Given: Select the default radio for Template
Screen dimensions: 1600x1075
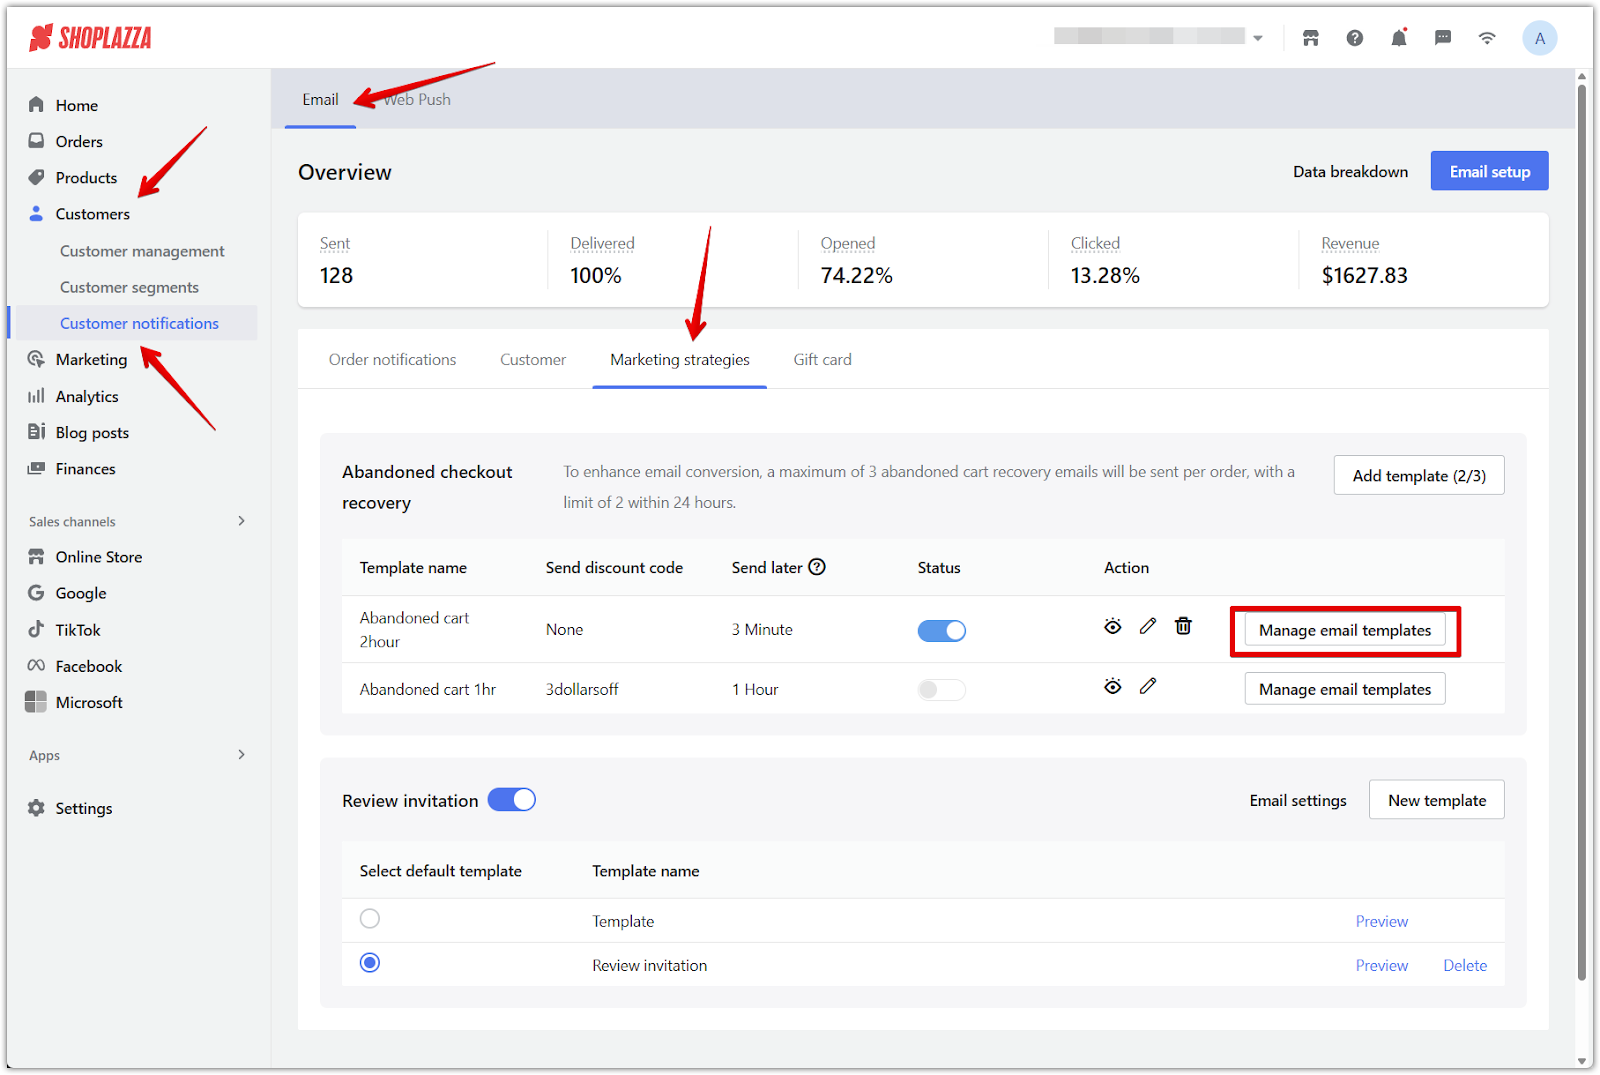Looking at the screenshot, I should tap(370, 919).
